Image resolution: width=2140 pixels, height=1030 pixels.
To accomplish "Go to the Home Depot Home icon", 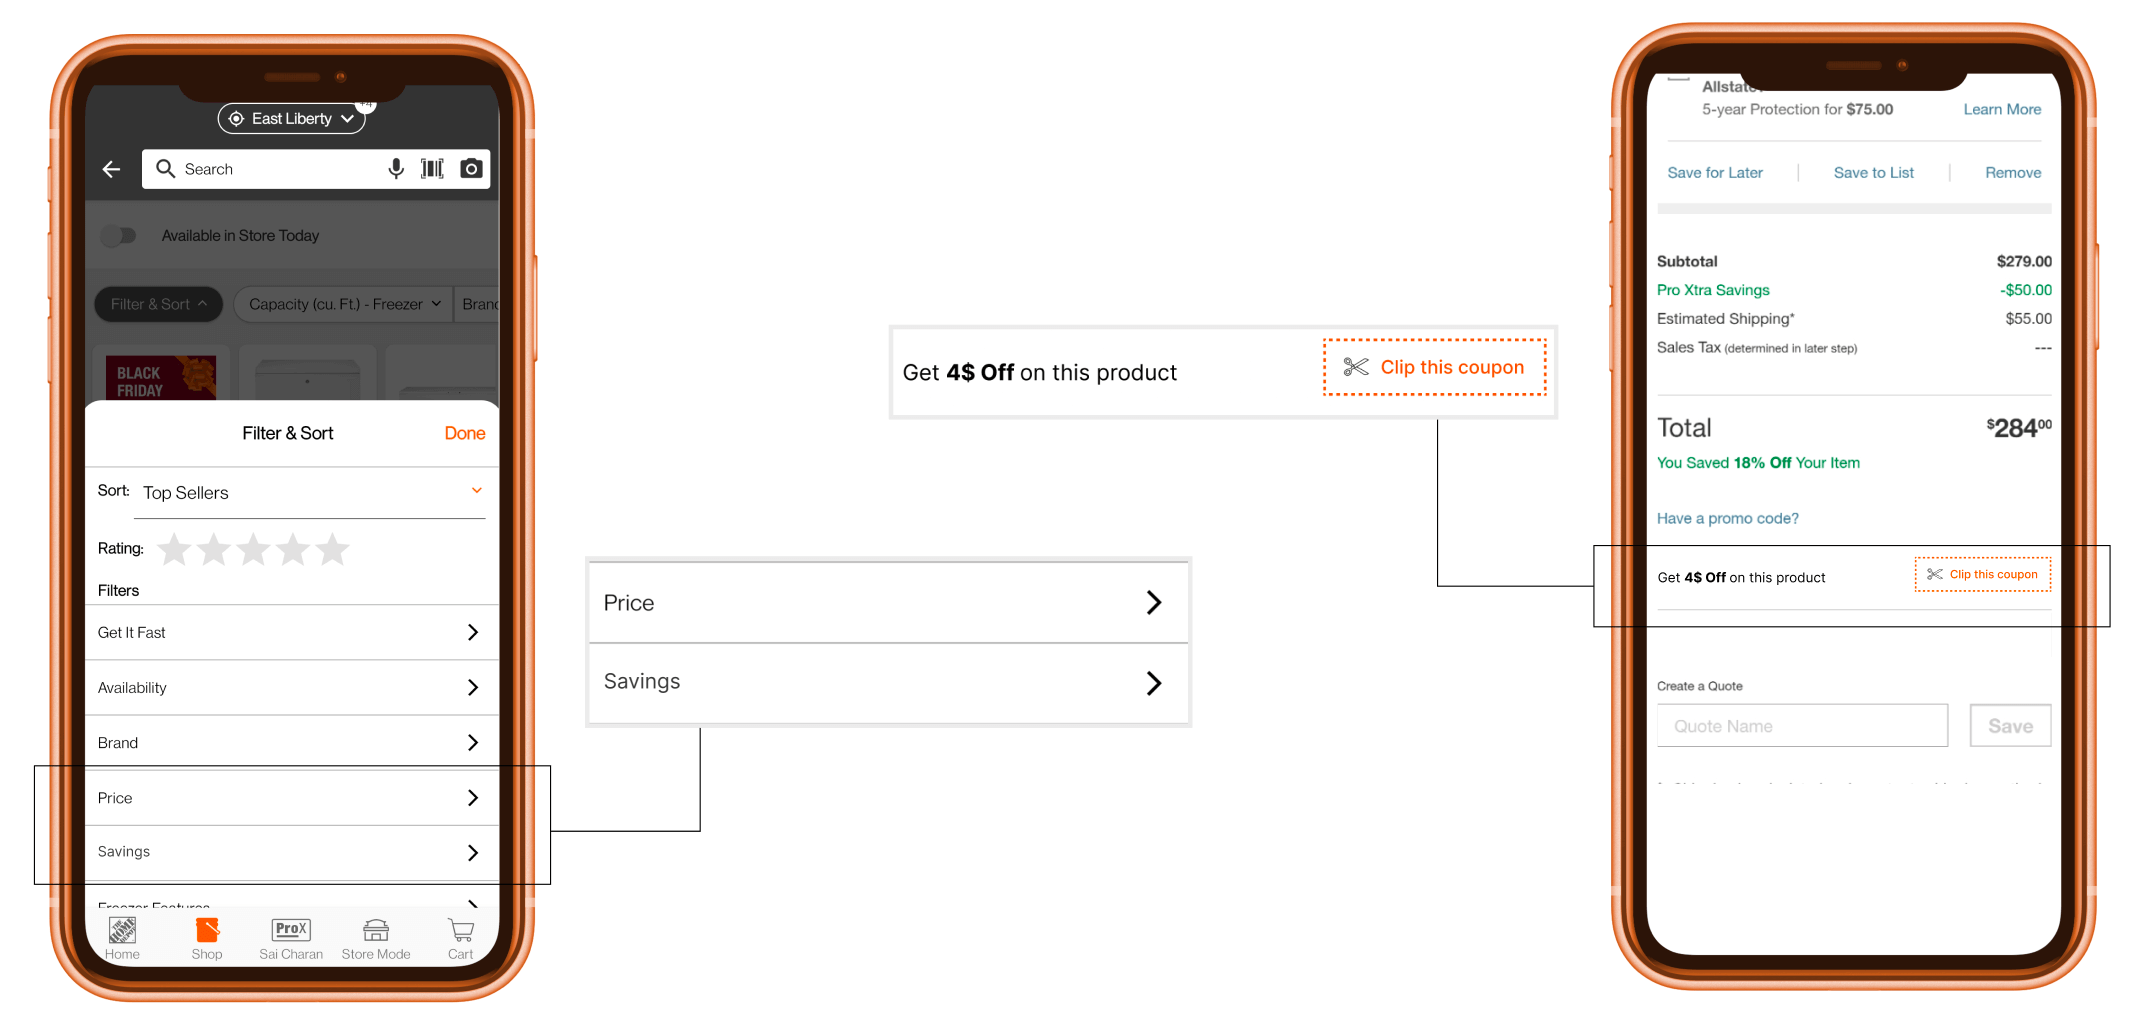I will (x=122, y=938).
